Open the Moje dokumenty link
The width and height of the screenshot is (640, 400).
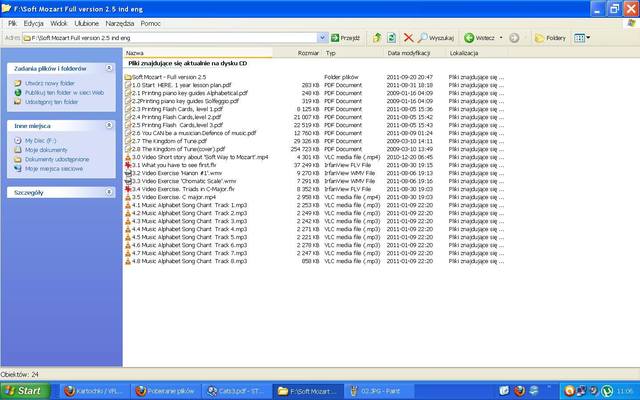46,150
